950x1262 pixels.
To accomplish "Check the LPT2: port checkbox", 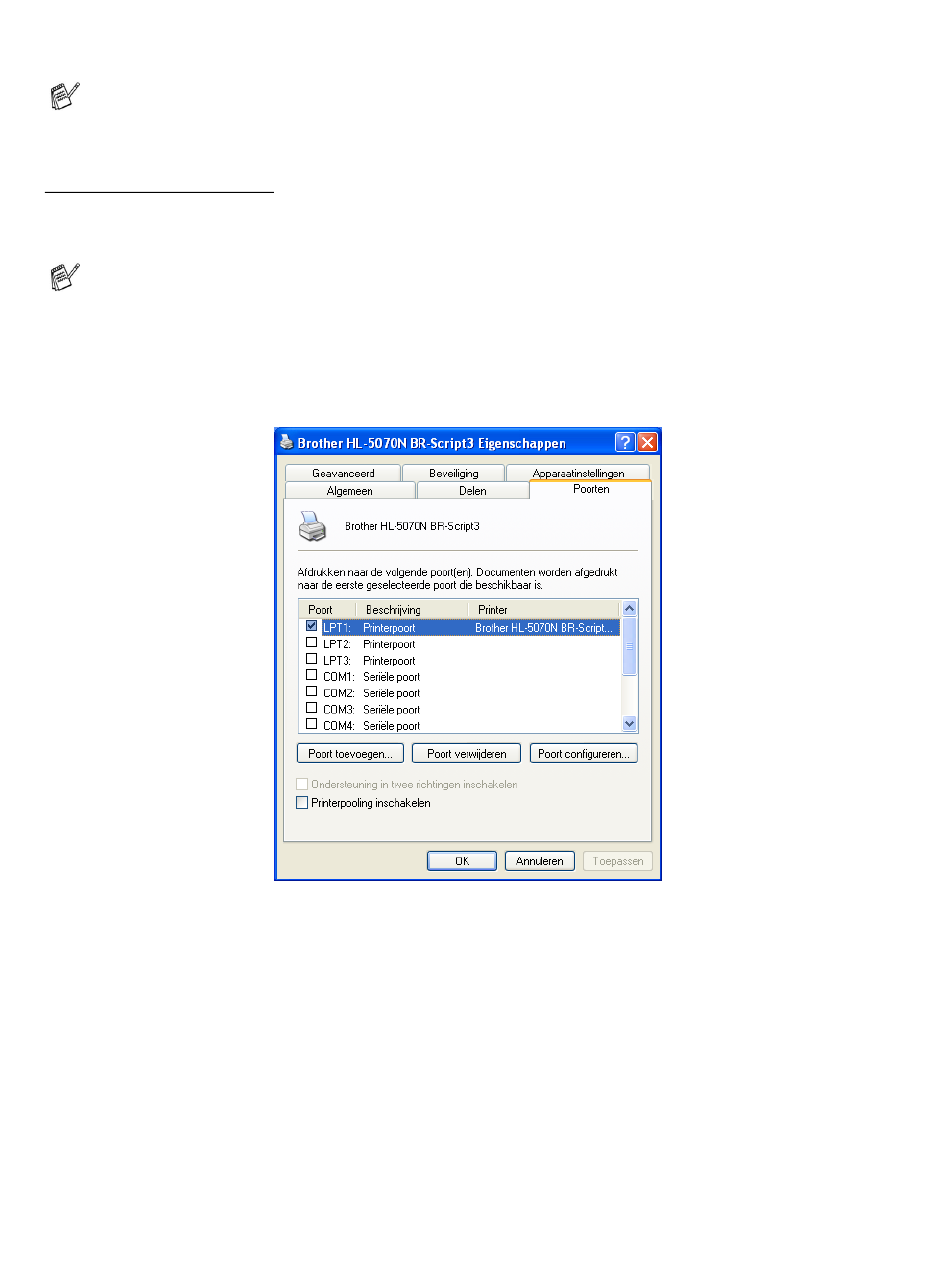I will coord(311,643).
